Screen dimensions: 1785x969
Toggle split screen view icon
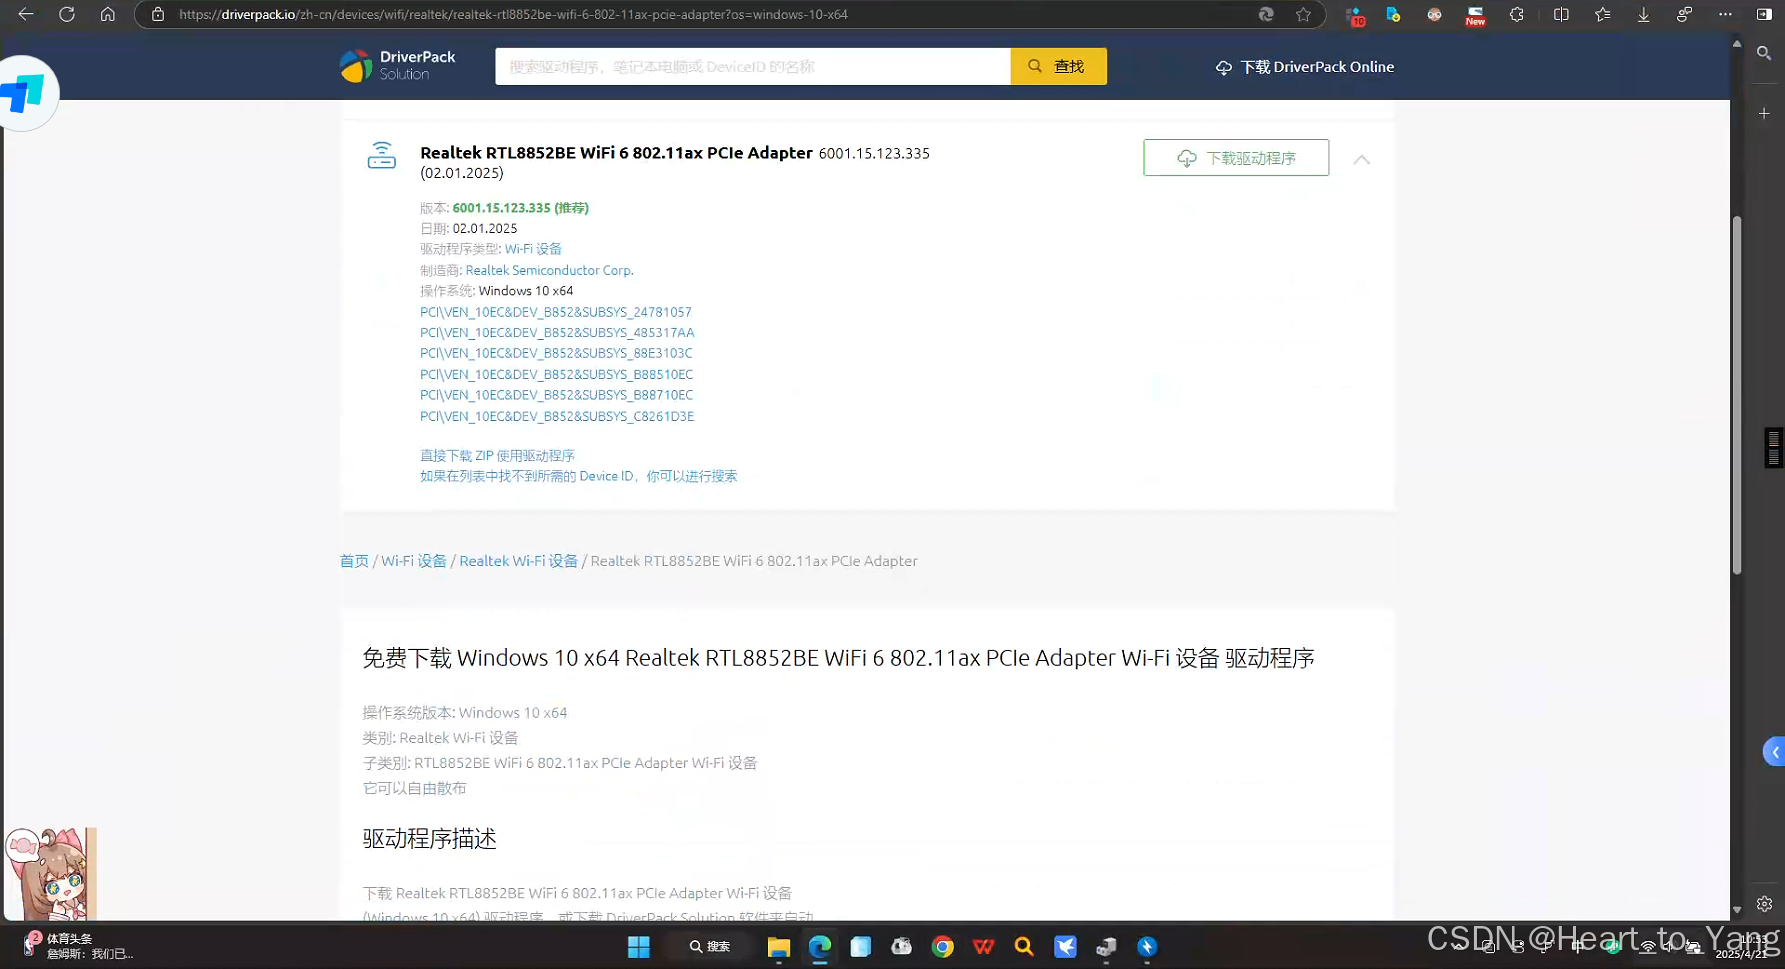pyautogui.click(x=1561, y=14)
